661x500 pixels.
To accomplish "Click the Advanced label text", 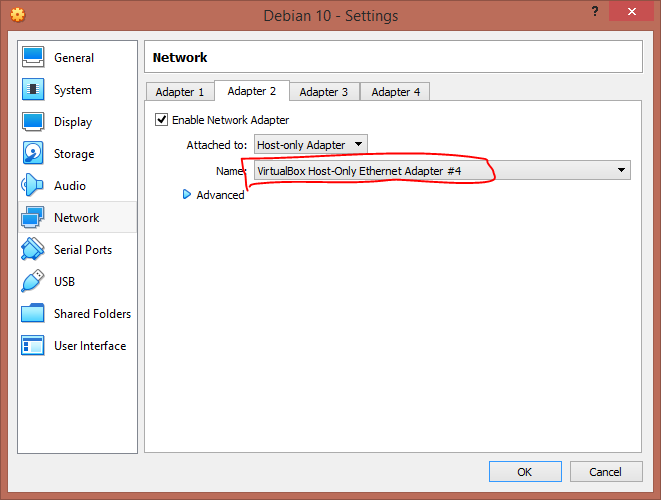I will tap(220, 195).
